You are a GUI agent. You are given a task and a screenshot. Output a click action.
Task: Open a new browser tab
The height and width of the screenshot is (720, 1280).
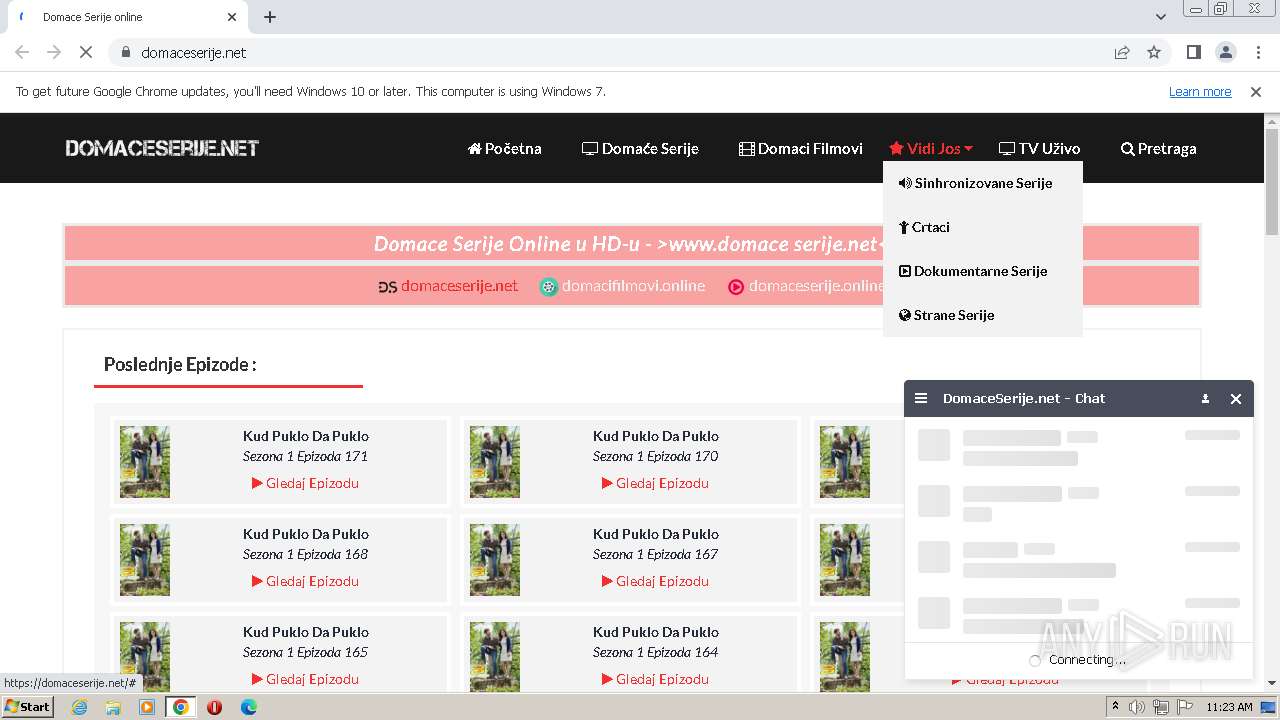pos(270,17)
